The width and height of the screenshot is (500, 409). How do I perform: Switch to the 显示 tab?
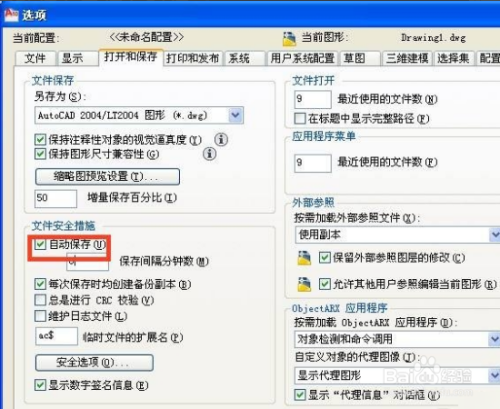pyautogui.click(x=72, y=58)
